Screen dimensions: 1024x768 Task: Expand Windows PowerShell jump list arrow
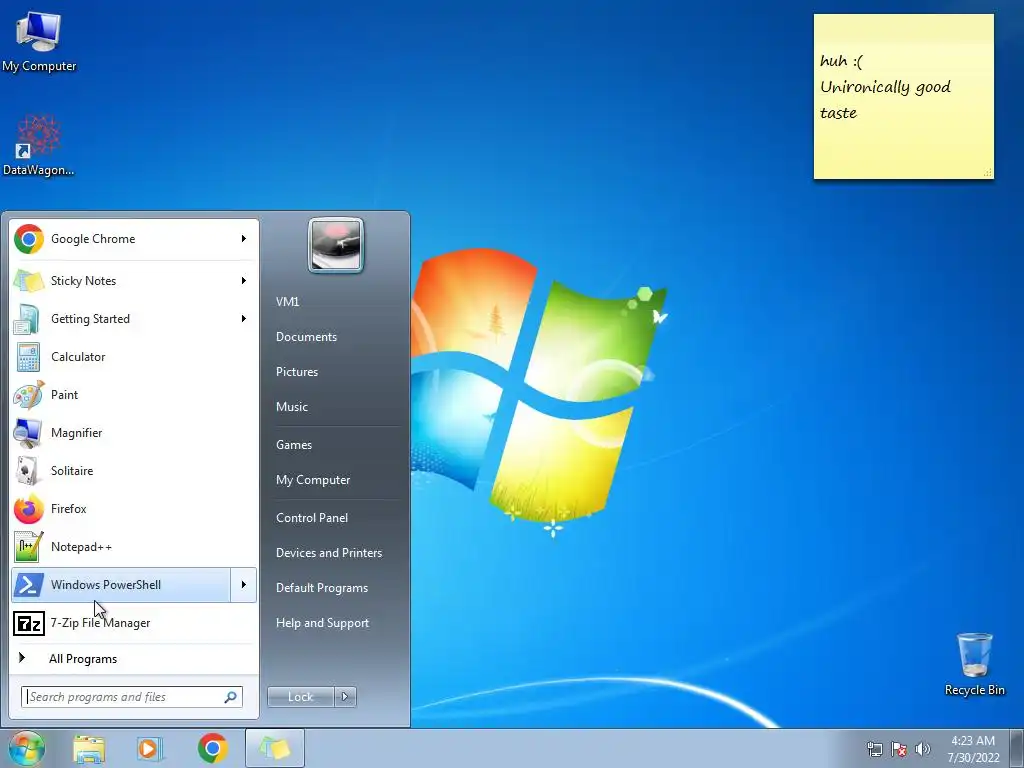coord(244,584)
